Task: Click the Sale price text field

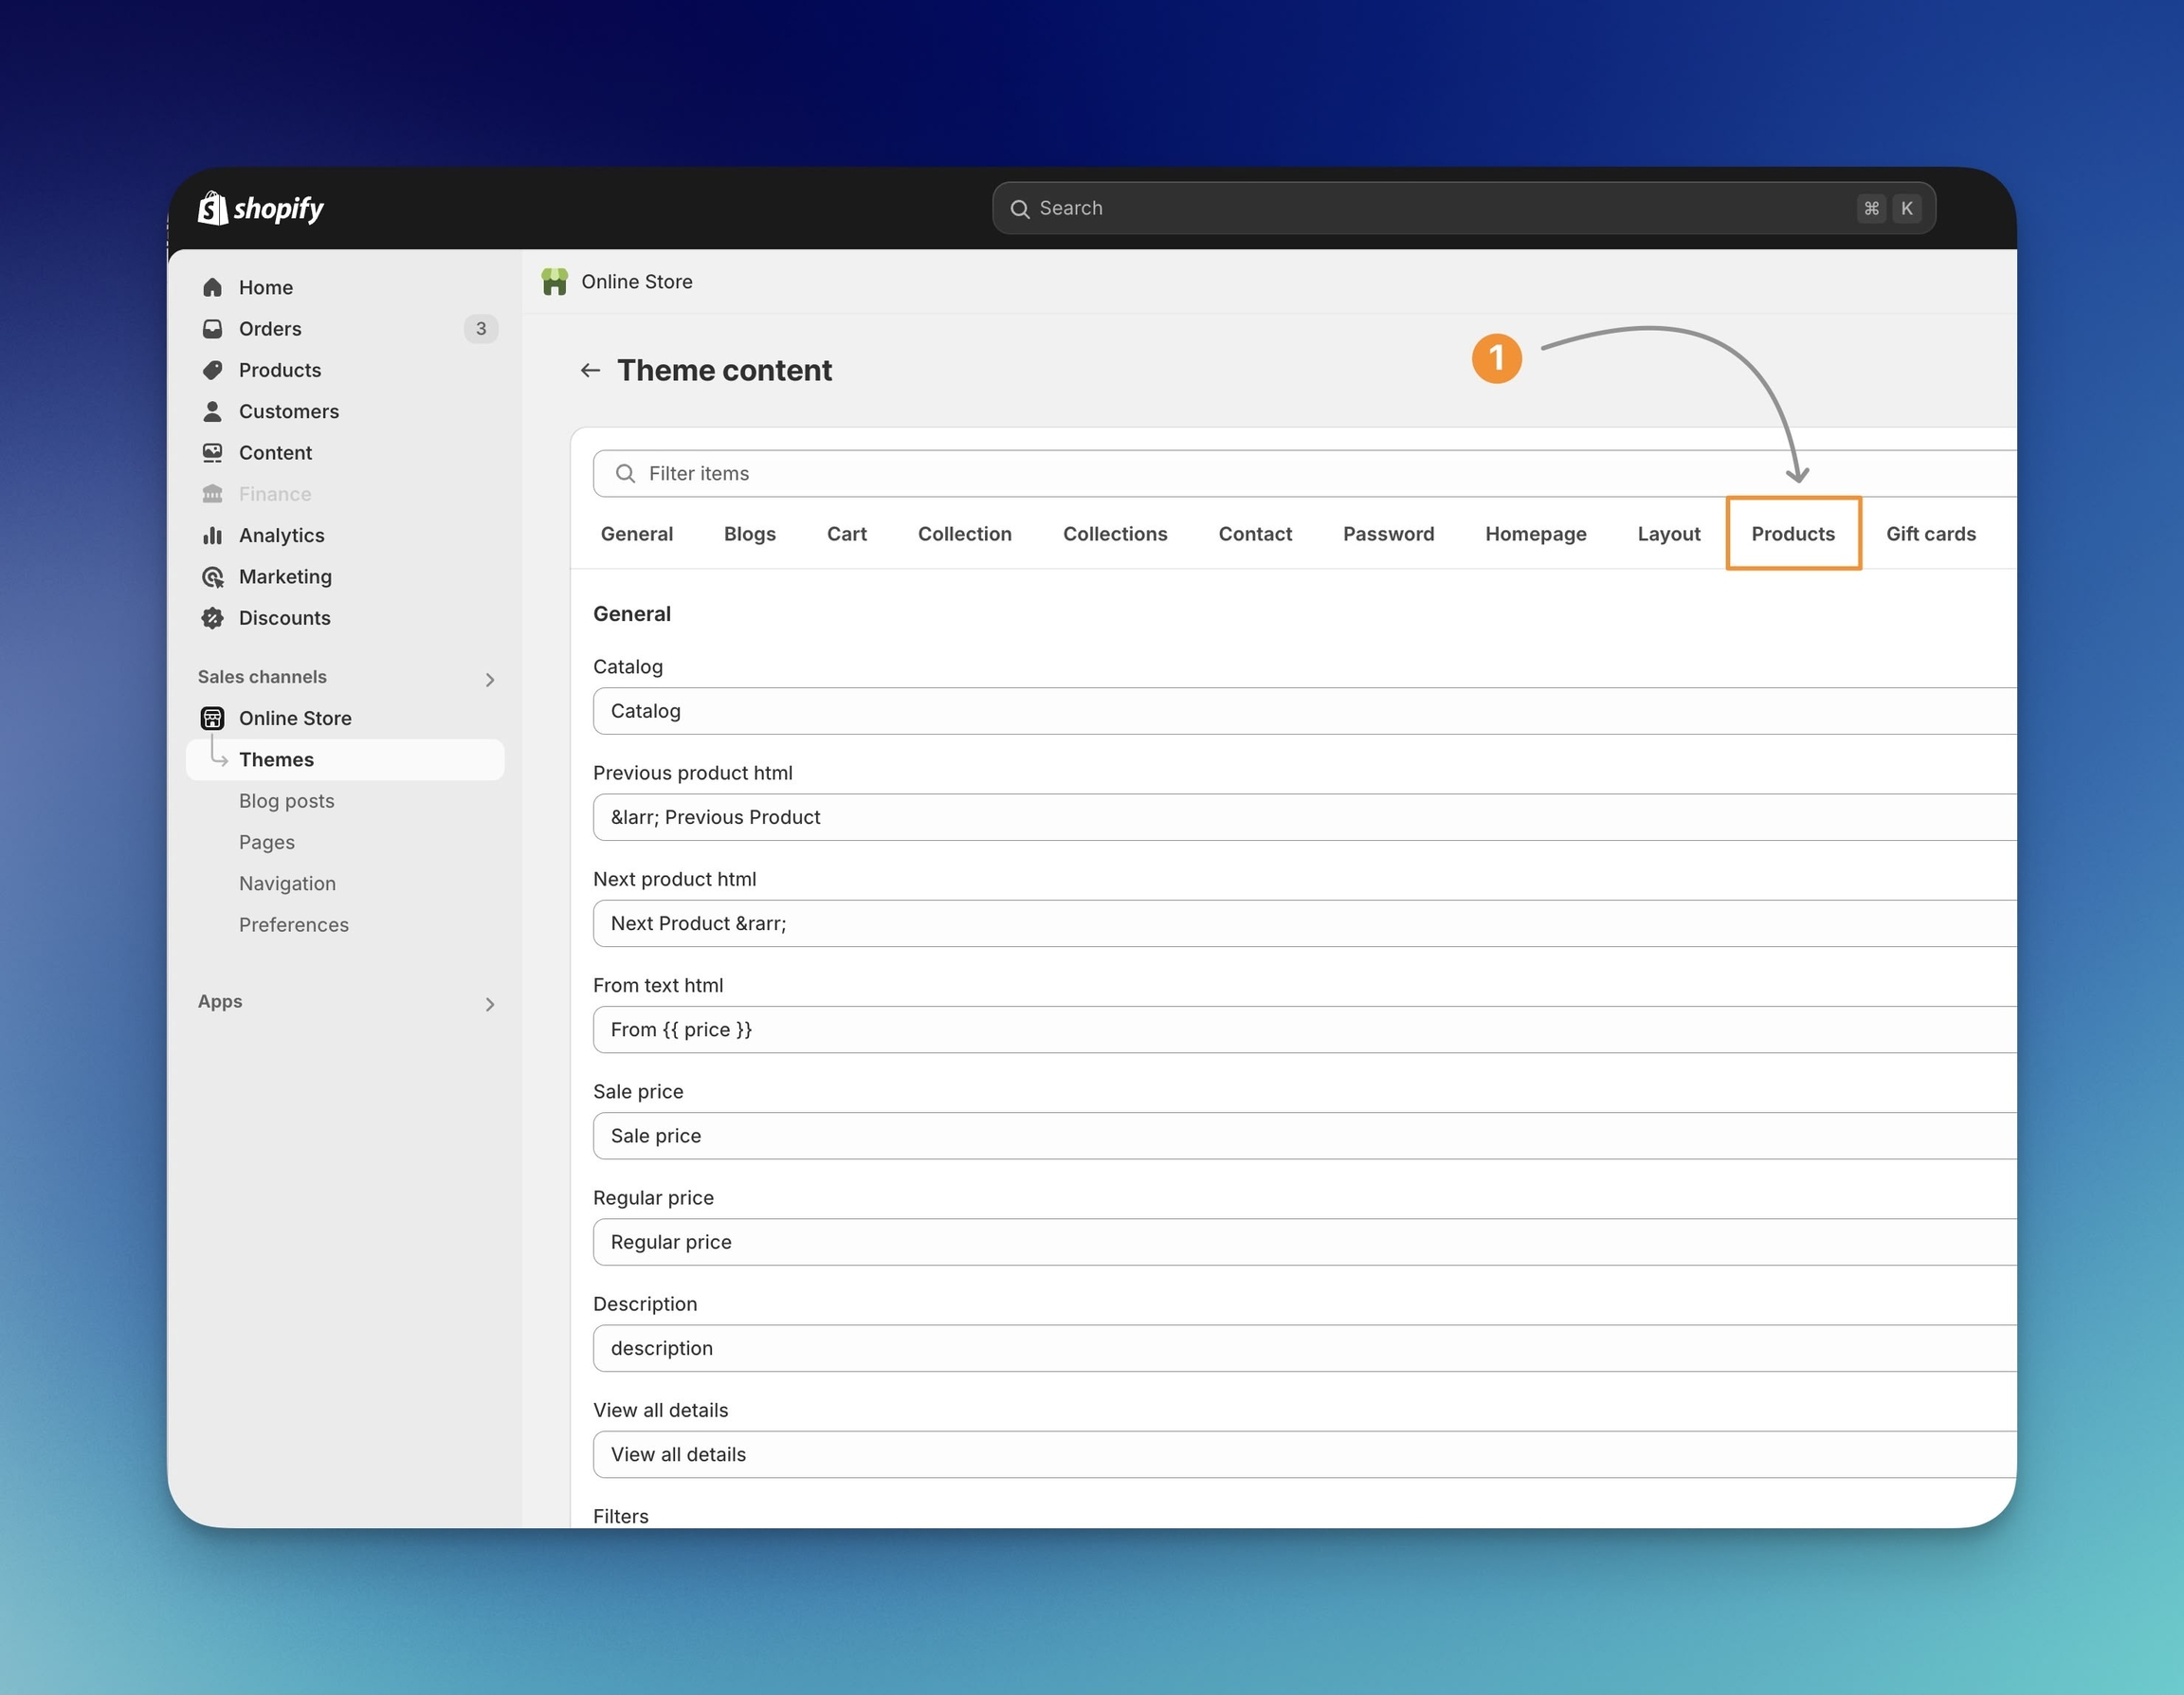Action: (x=1300, y=1136)
